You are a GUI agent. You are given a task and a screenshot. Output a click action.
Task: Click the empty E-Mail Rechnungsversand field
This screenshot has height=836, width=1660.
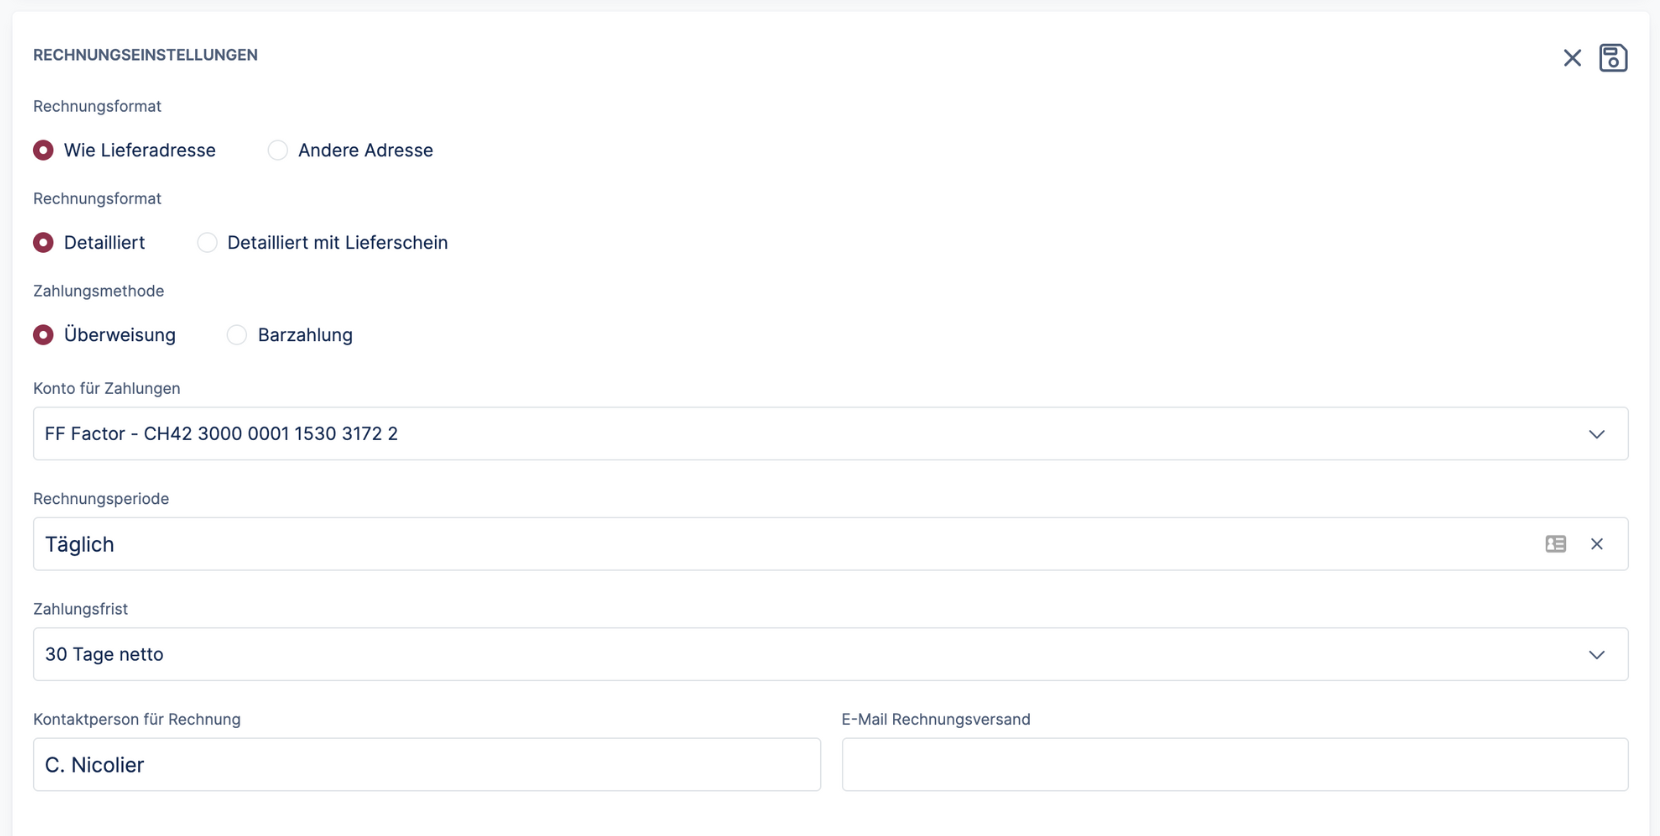1234,765
